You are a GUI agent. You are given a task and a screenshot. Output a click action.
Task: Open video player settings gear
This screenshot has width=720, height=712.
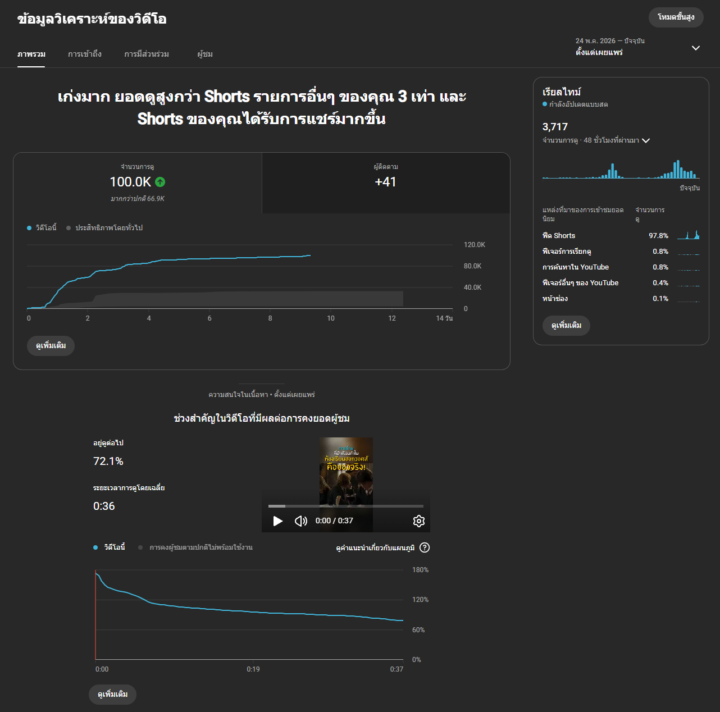418,521
